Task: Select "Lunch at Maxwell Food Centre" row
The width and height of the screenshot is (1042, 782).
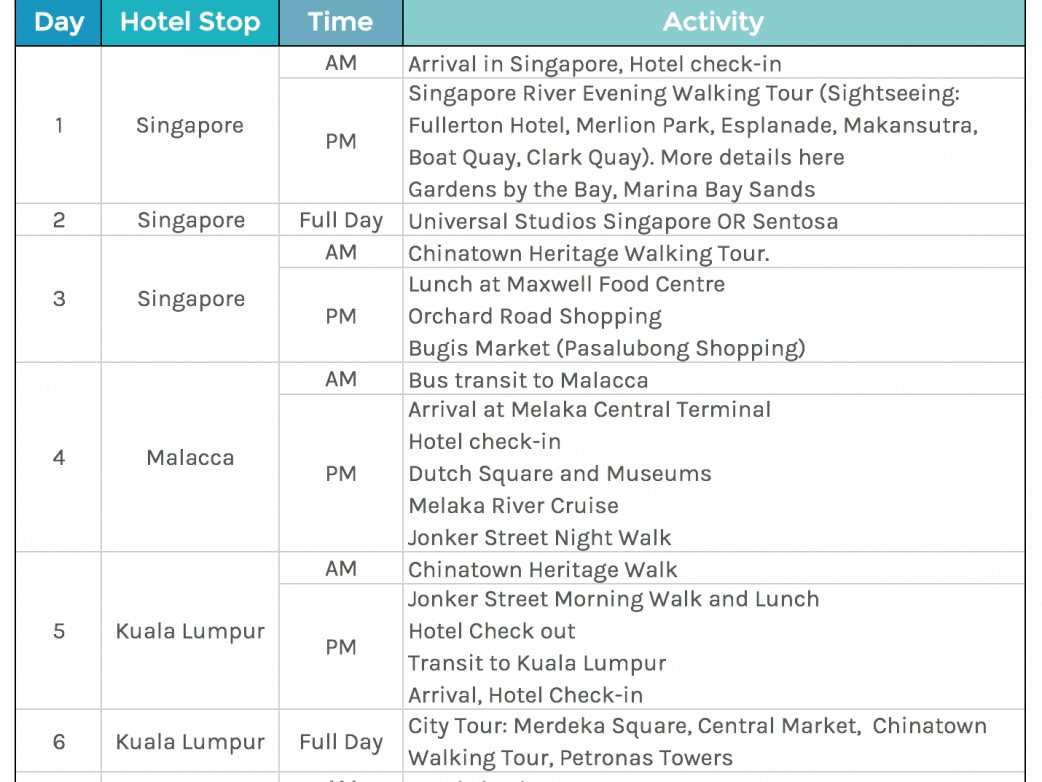Action: point(567,284)
